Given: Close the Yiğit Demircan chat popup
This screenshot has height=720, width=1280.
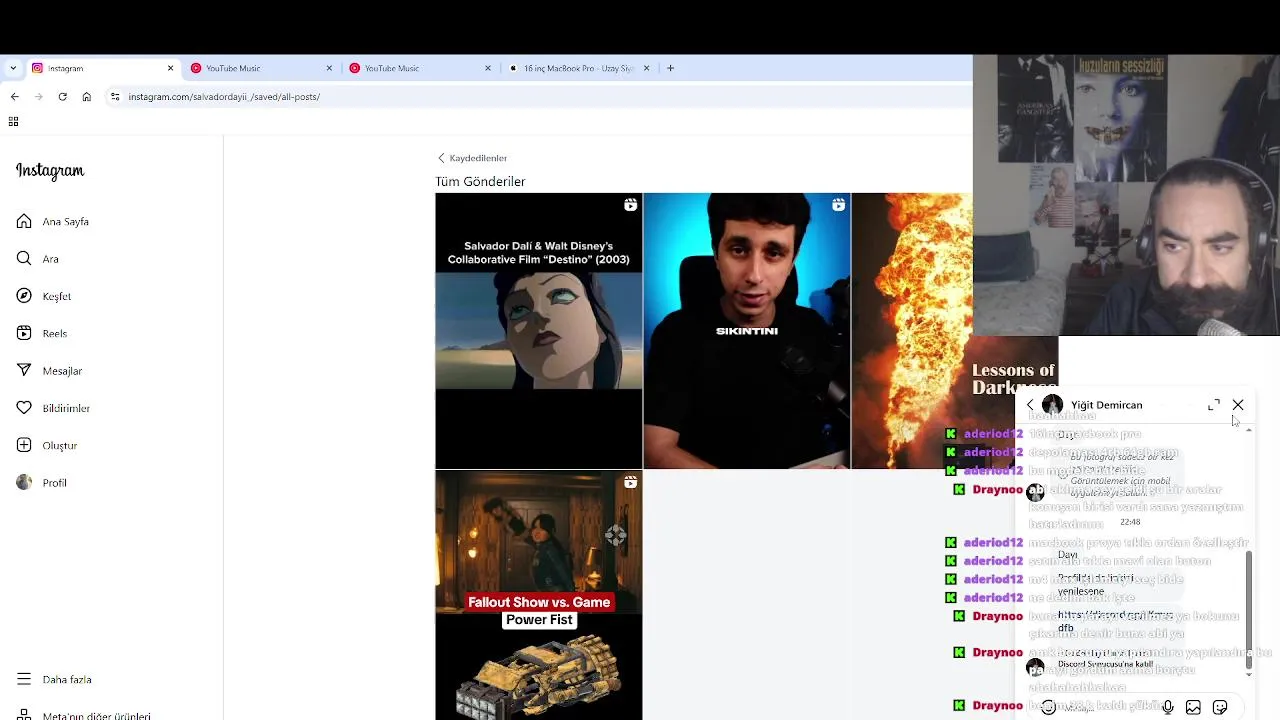Looking at the screenshot, I should tap(1238, 405).
